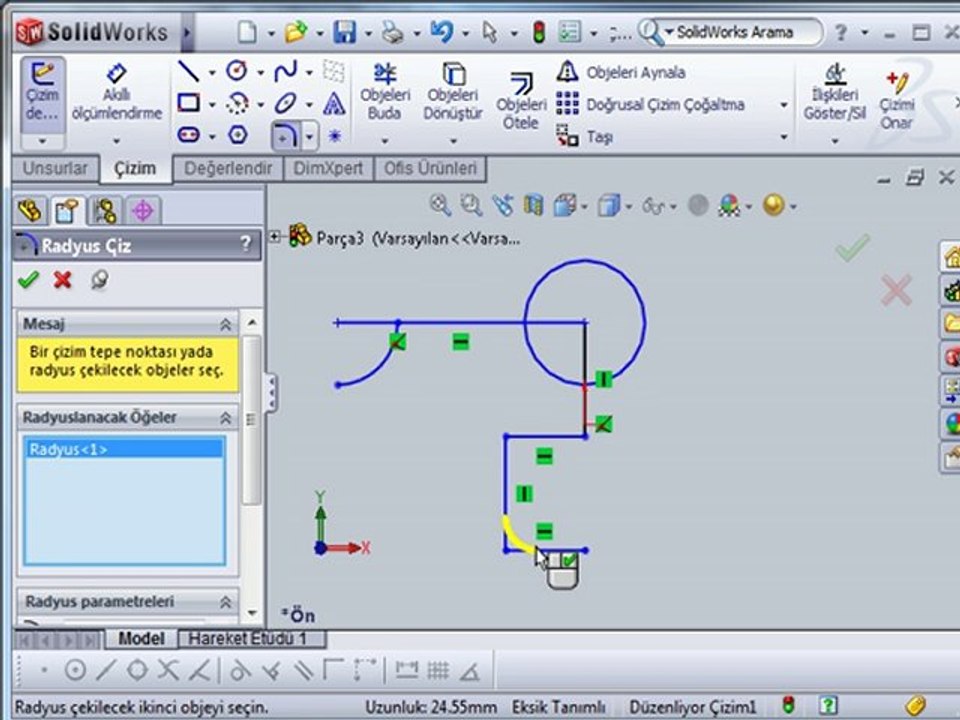The height and width of the screenshot is (720, 960).
Task: Select the Arc sketch tool
Action: coord(238,103)
